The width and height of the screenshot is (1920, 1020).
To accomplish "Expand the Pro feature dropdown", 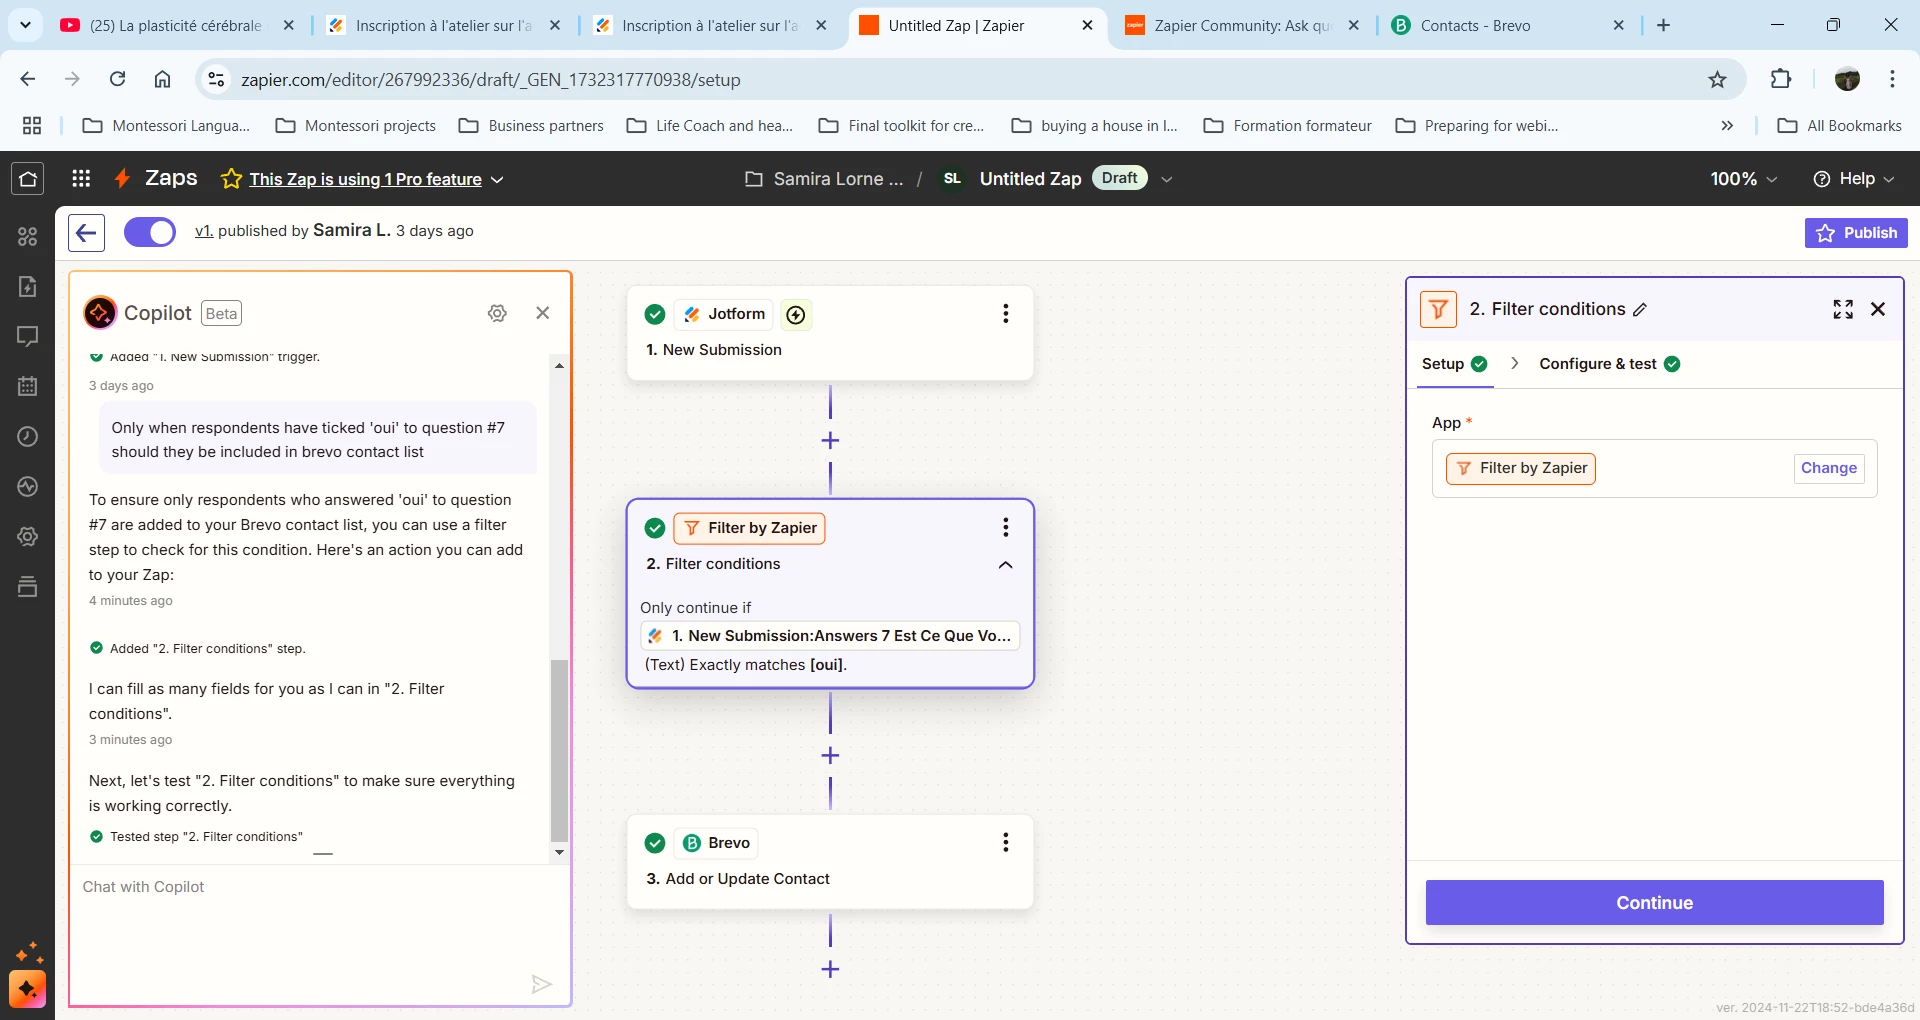I will point(497,180).
